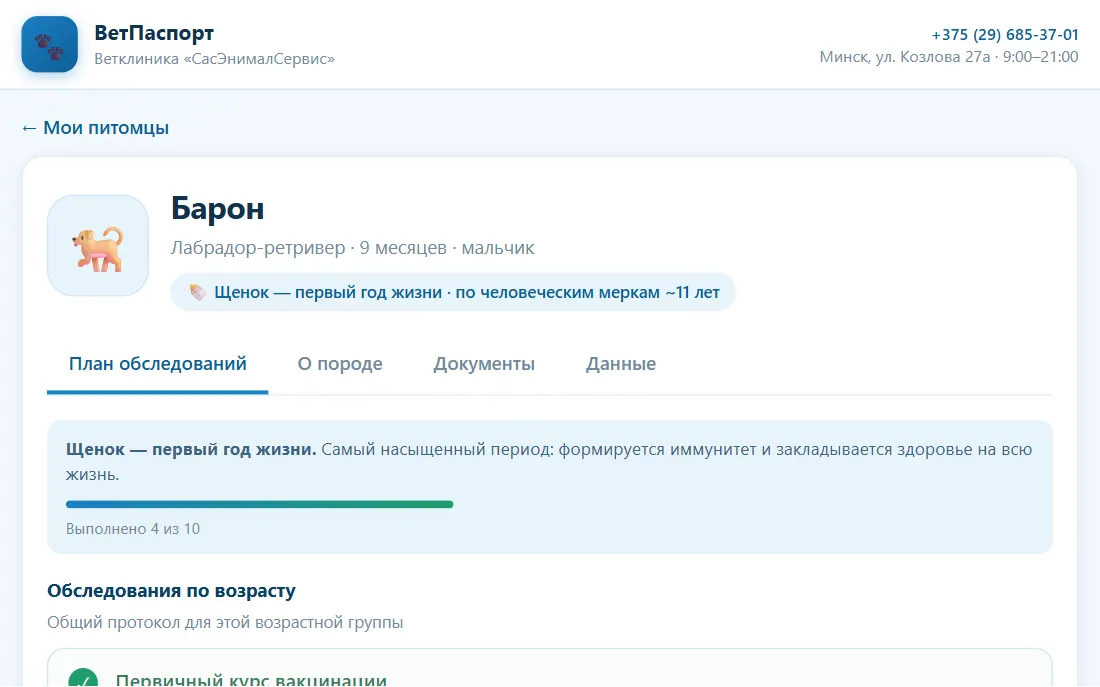
Task: Click the Ветклиника «СасЭнималСервис» subtitle
Action: [x=215, y=59]
